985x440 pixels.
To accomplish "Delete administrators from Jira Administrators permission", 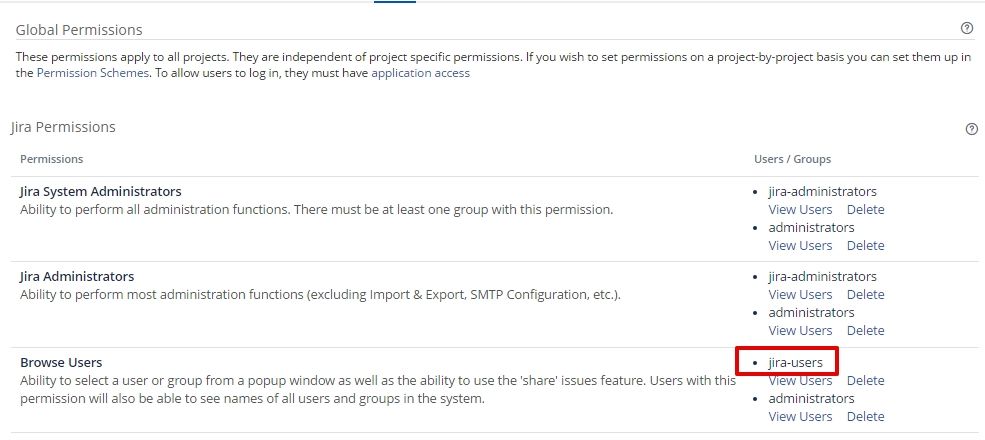I will tap(865, 330).
